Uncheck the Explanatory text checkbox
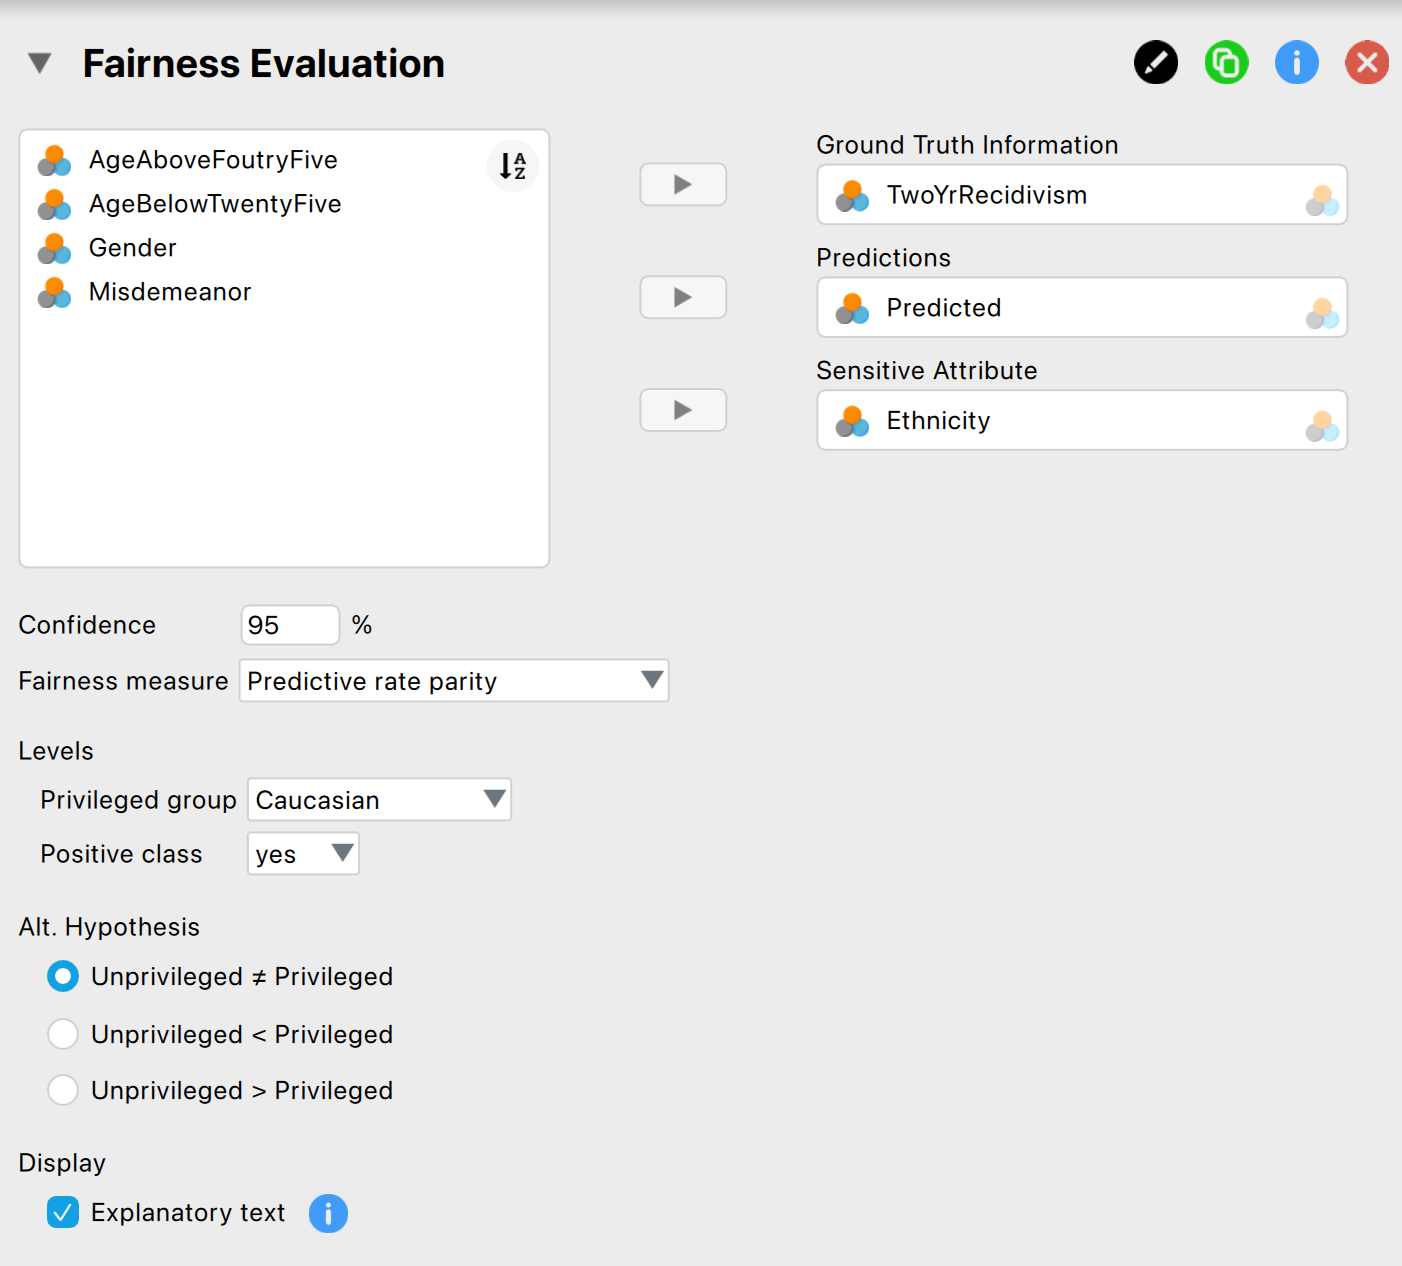Screen dimensions: 1402x1266 click(x=63, y=1213)
